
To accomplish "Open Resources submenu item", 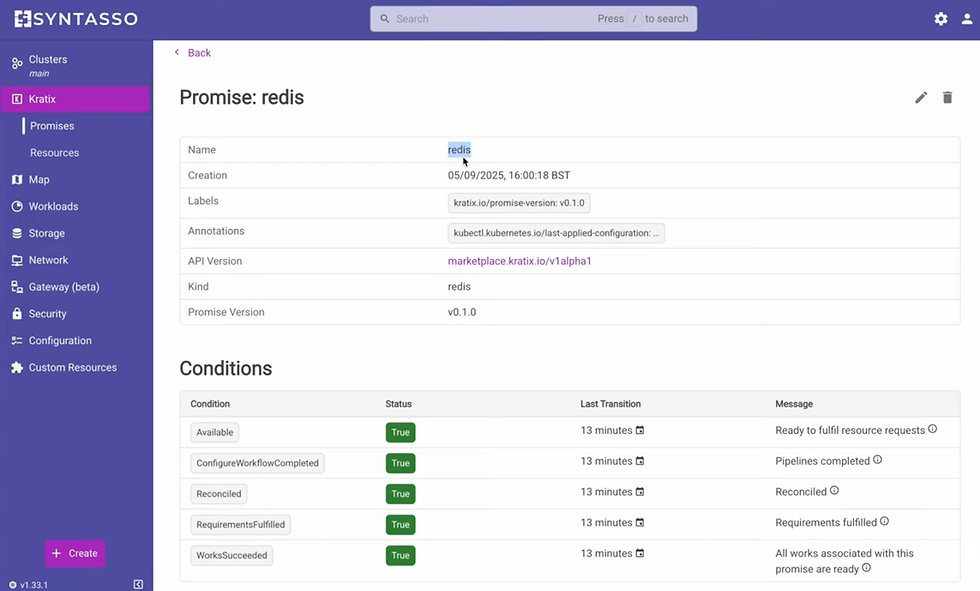I will click(x=54, y=152).
